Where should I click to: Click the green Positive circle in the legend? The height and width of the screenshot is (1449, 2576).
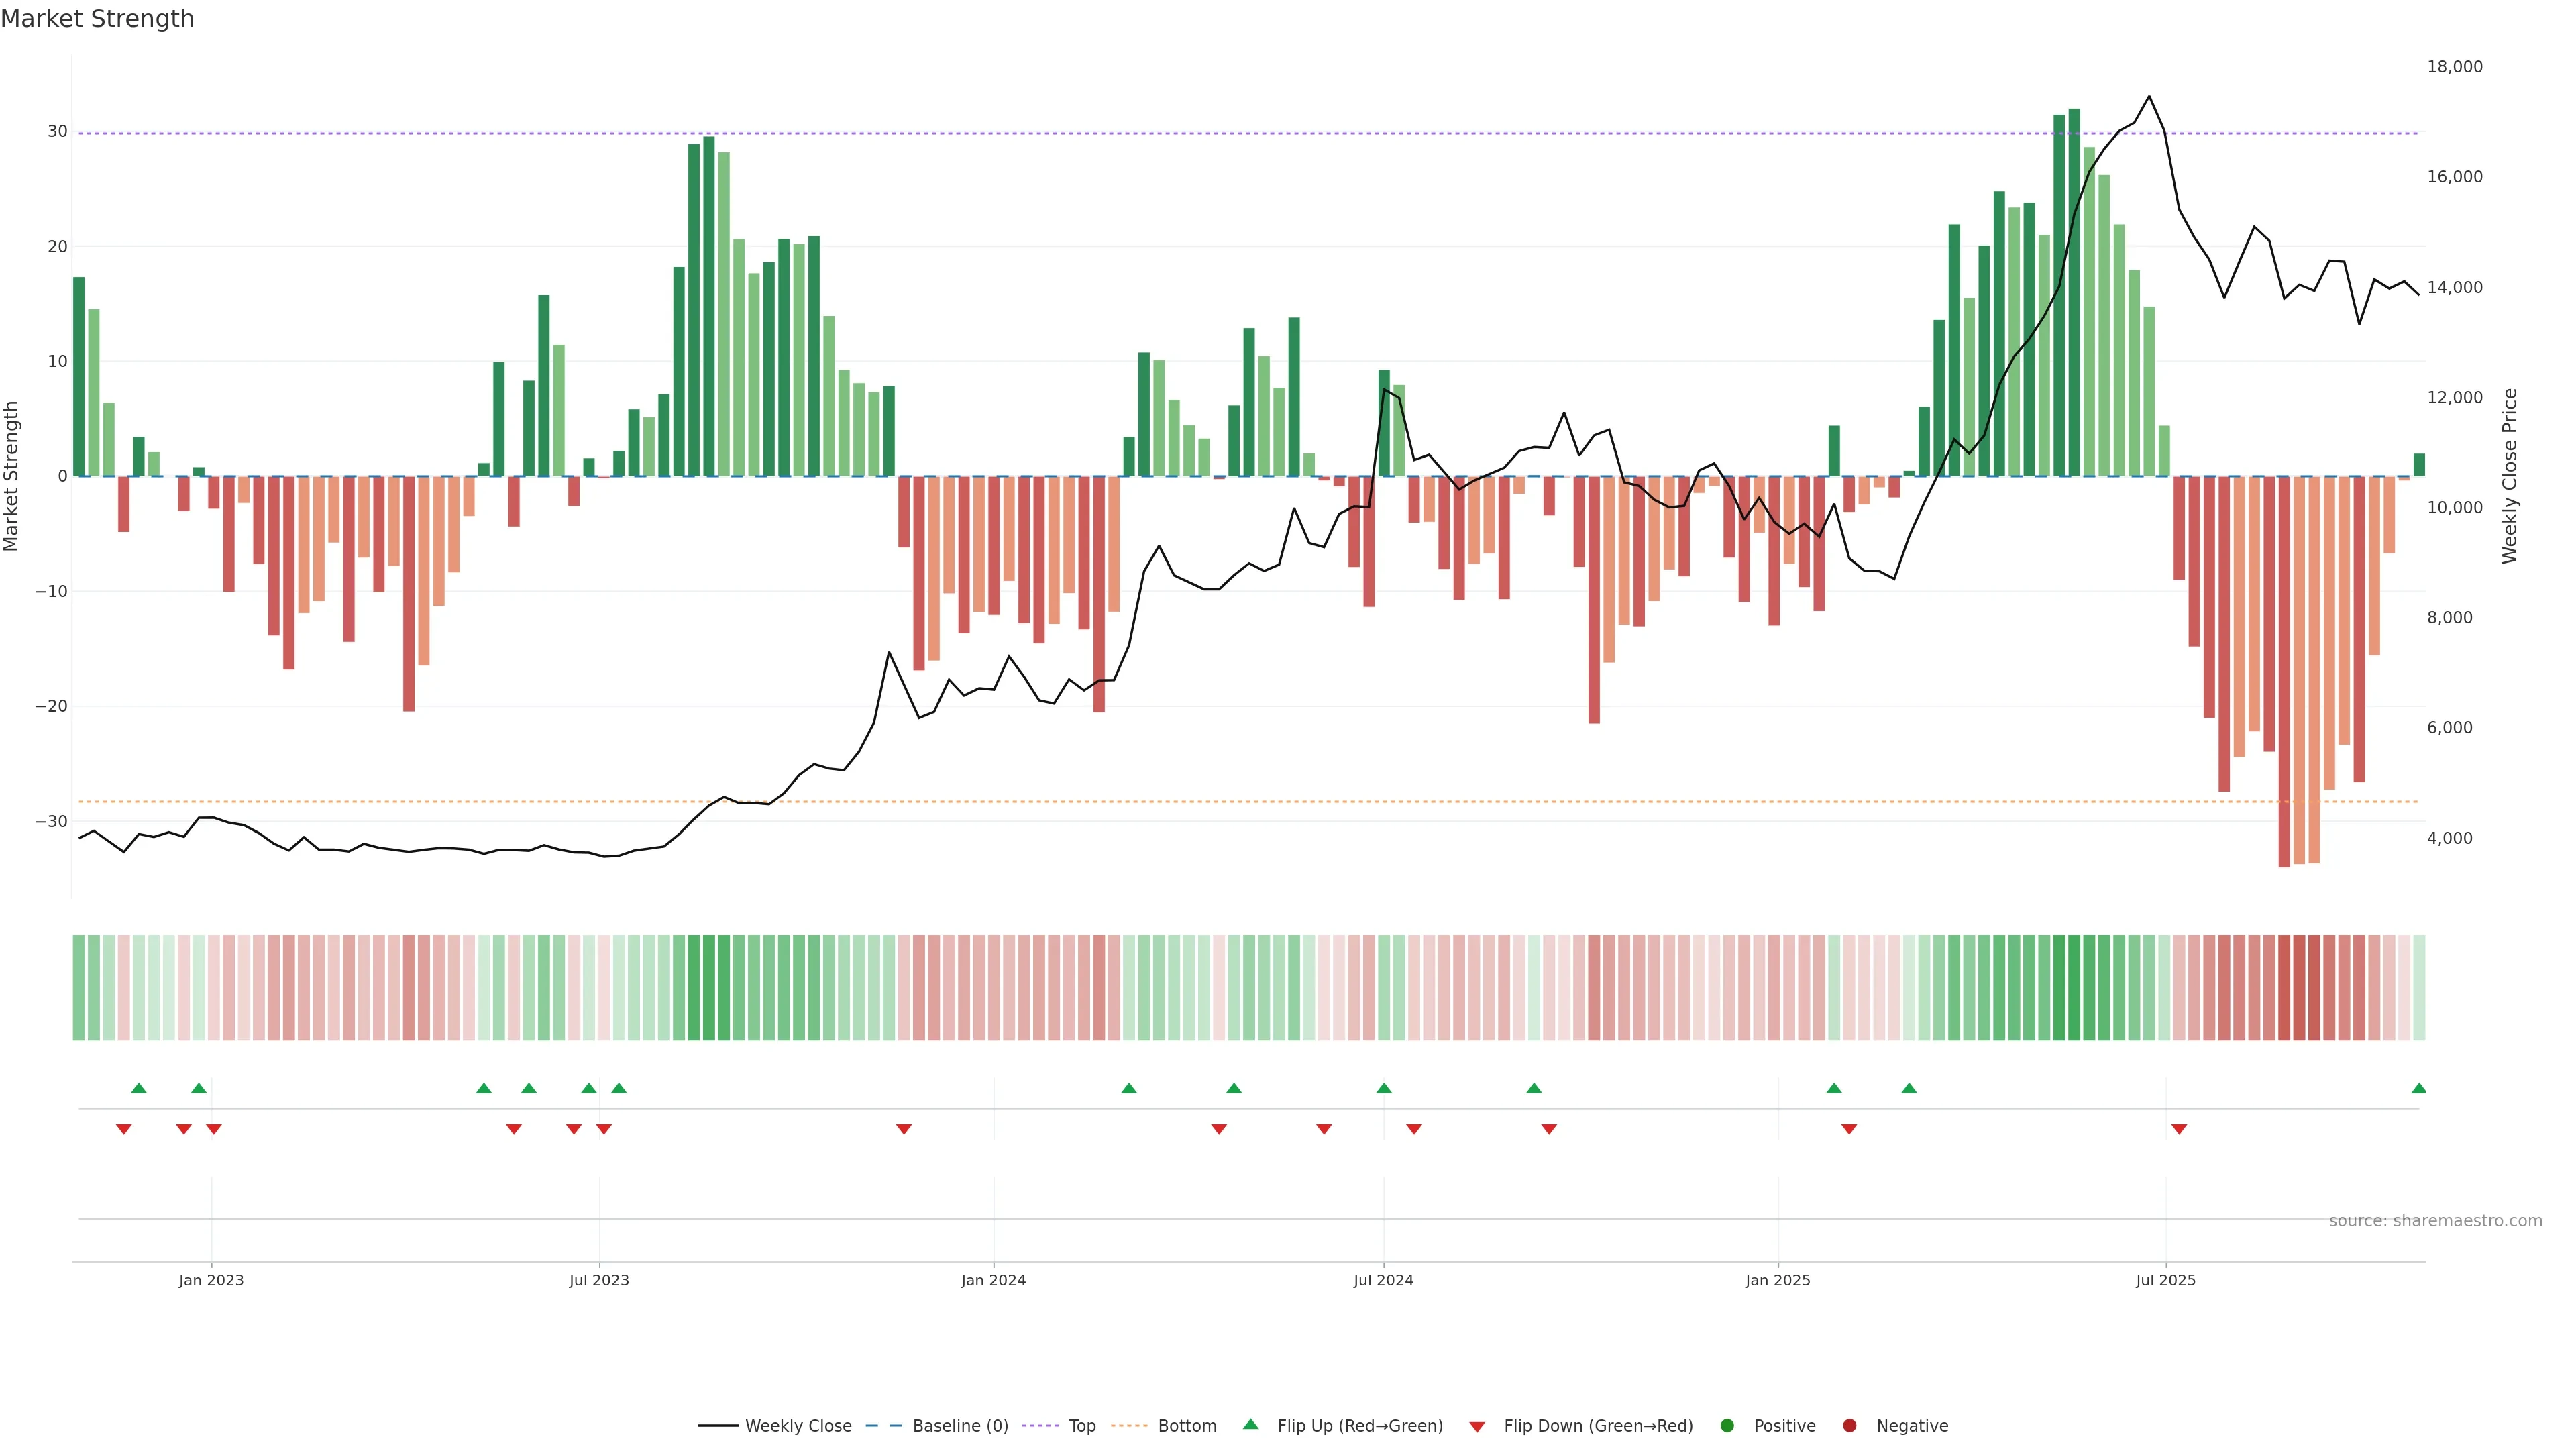point(1727,1425)
